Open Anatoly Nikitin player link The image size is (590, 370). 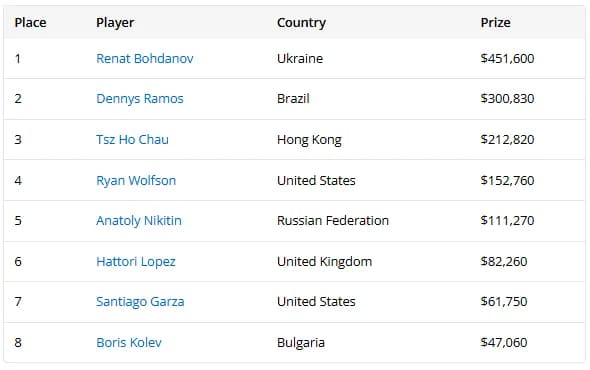click(x=139, y=221)
